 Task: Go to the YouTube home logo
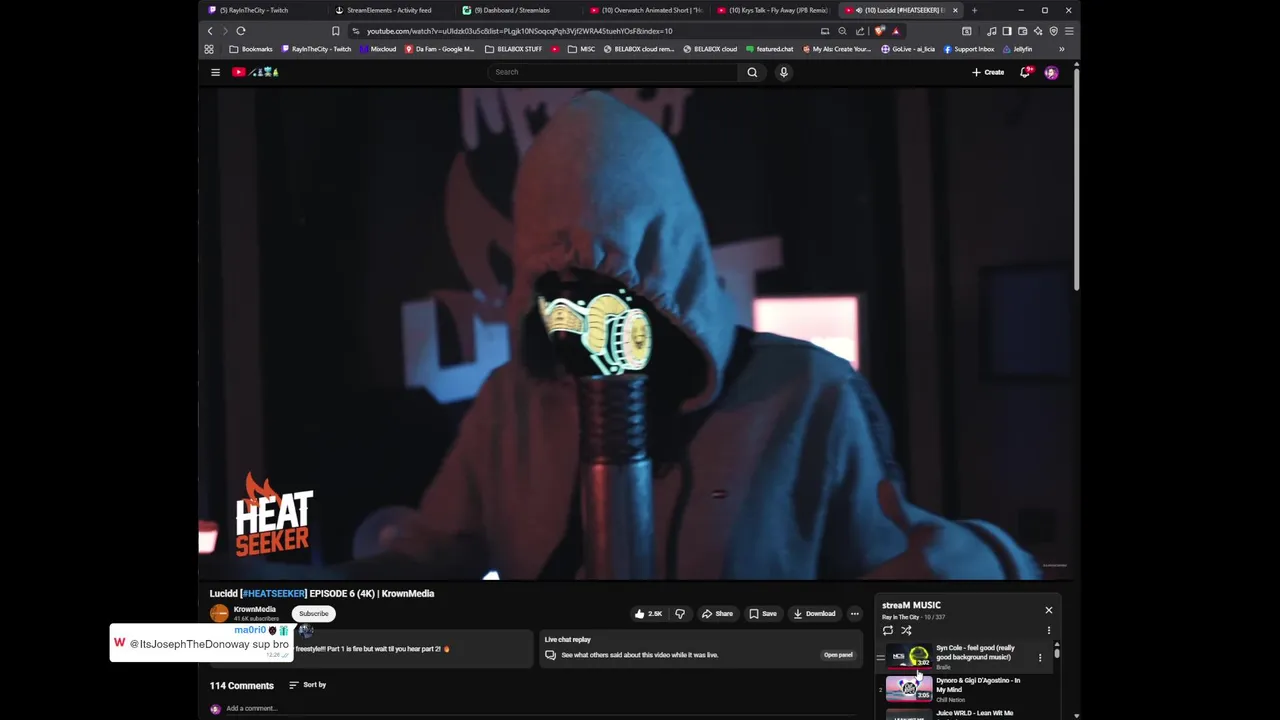[255, 72]
